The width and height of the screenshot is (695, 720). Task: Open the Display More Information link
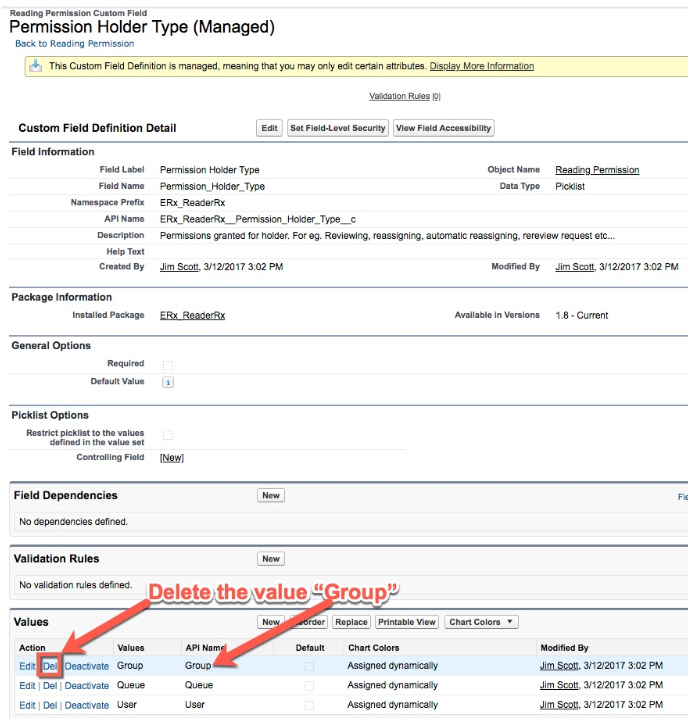[x=481, y=66]
